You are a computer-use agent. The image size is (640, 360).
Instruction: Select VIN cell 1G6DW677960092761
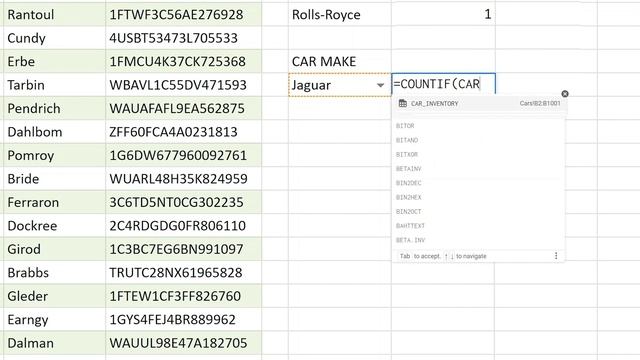point(184,155)
